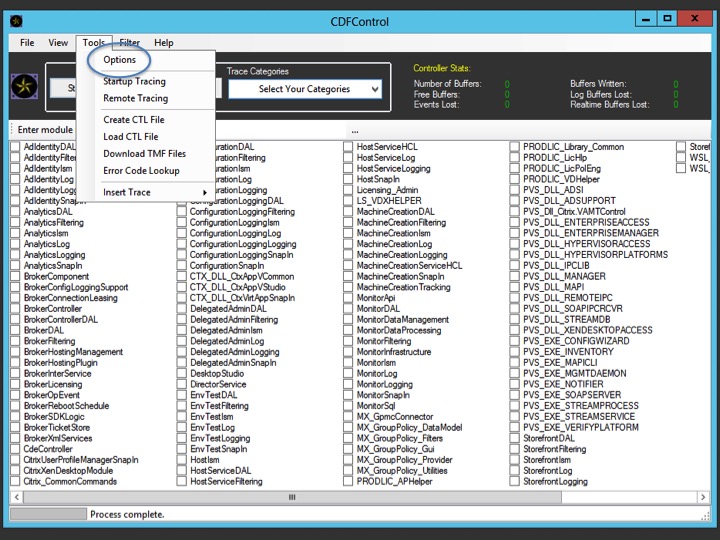Expand the Insert Trace submenu

click(155, 192)
